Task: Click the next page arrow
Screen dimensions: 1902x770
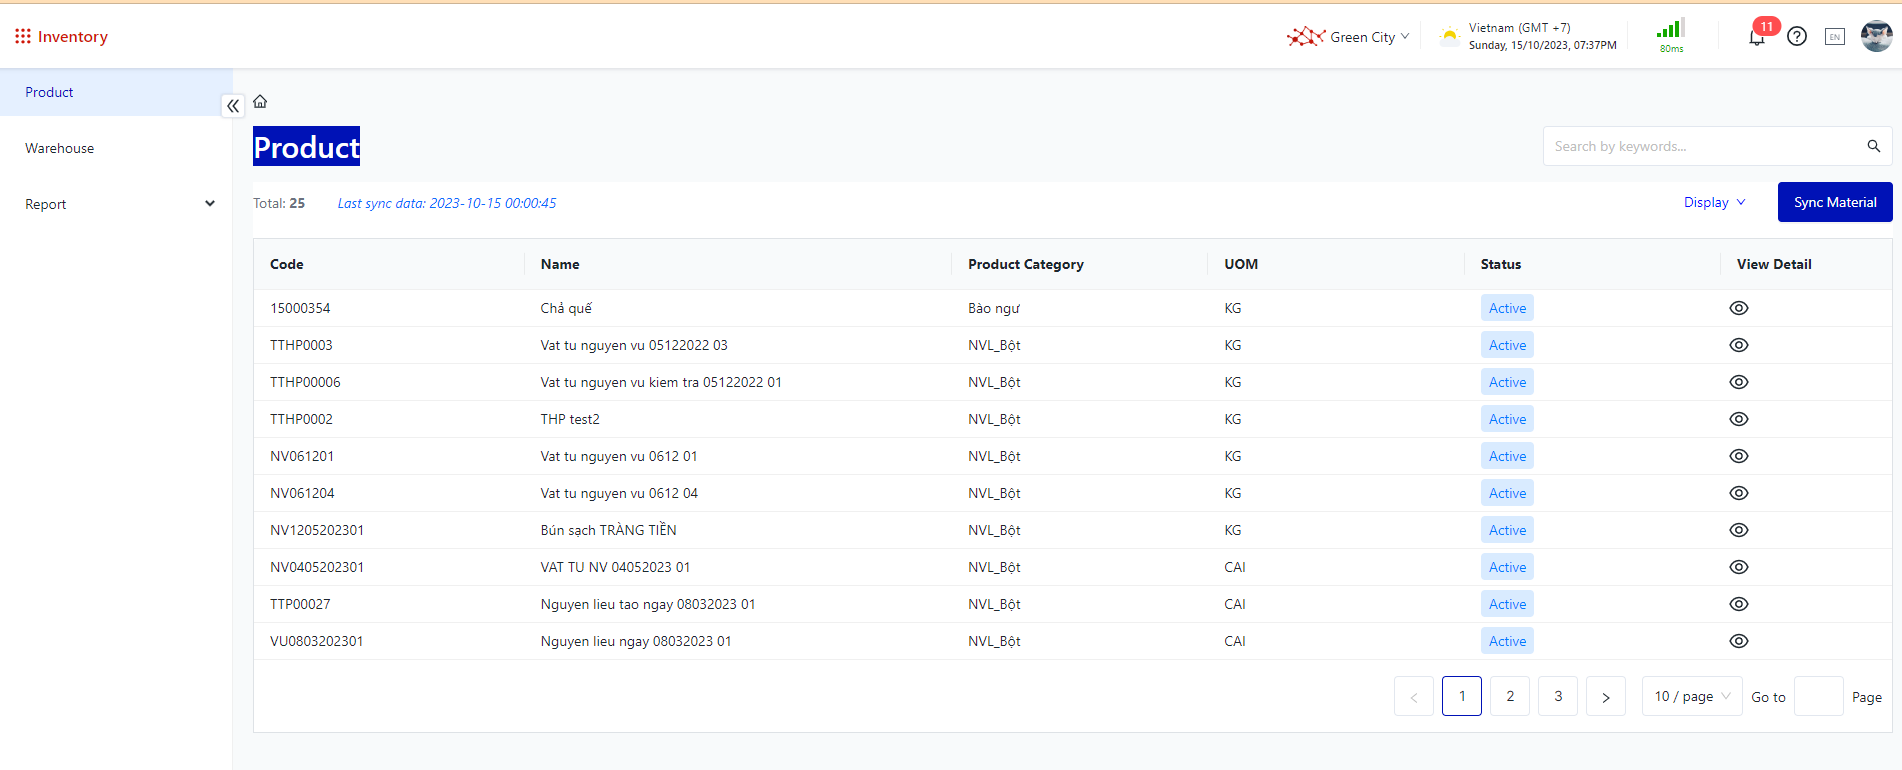Action: (x=1605, y=696)
